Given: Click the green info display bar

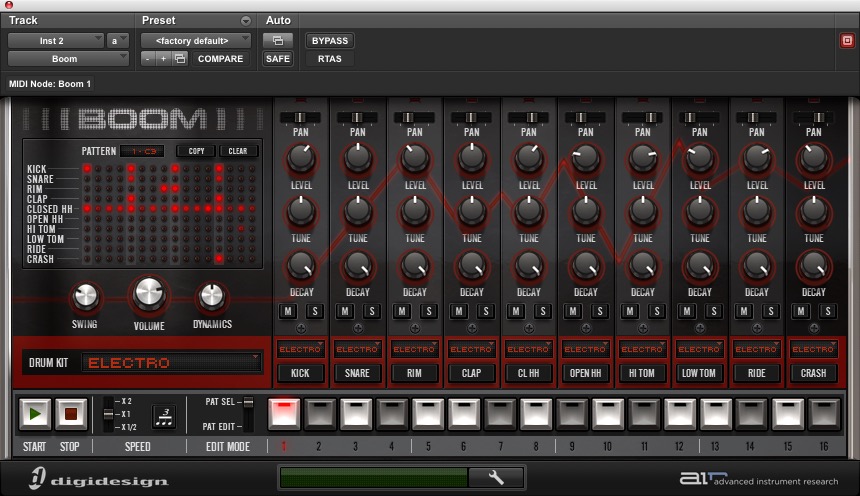Looking at the screenshot, I should [374, 477].
